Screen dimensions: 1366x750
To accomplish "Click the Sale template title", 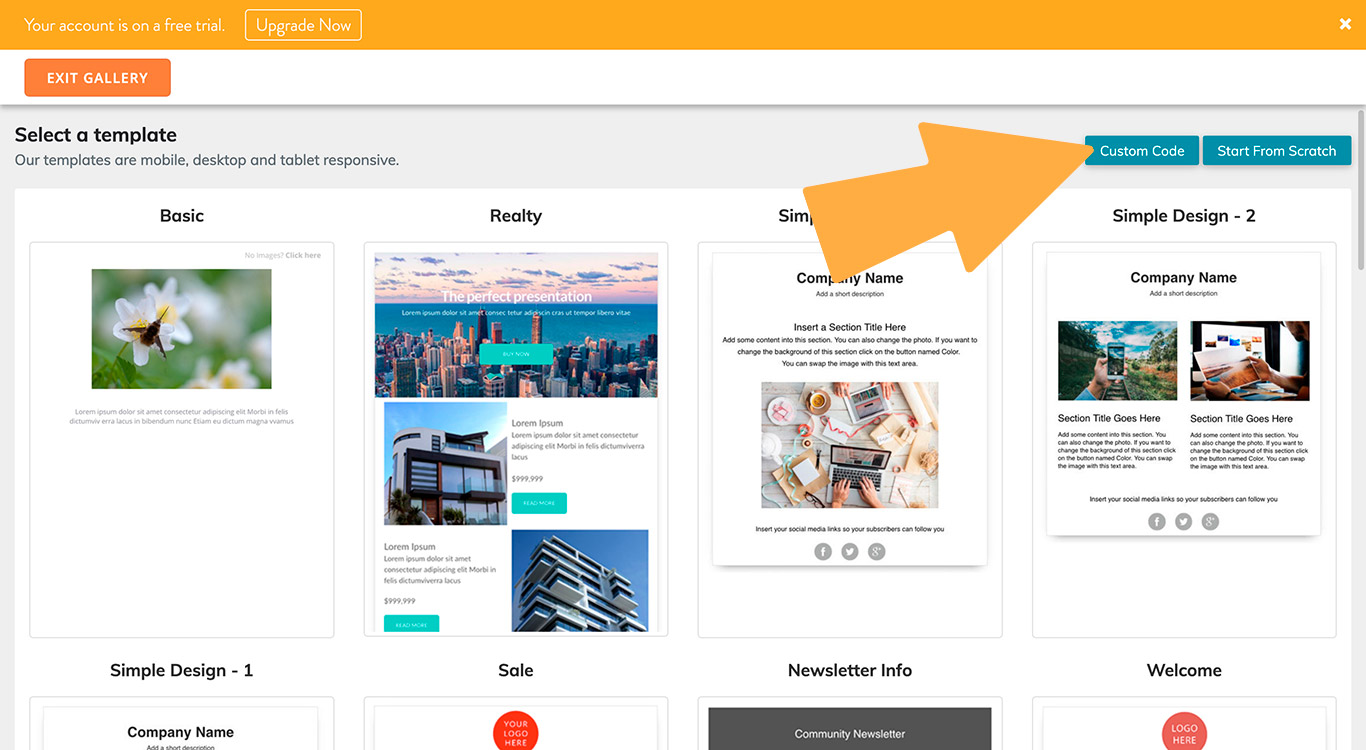I will click(x=516, y=670).
